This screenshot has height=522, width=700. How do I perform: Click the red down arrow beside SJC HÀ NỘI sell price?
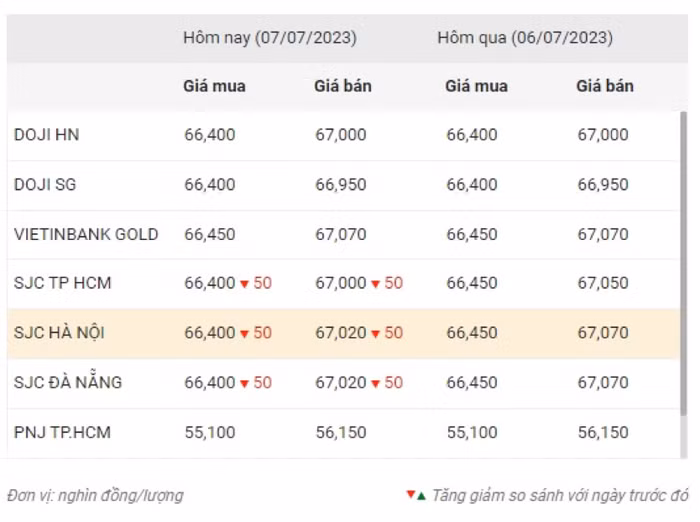tap(376, 334)
